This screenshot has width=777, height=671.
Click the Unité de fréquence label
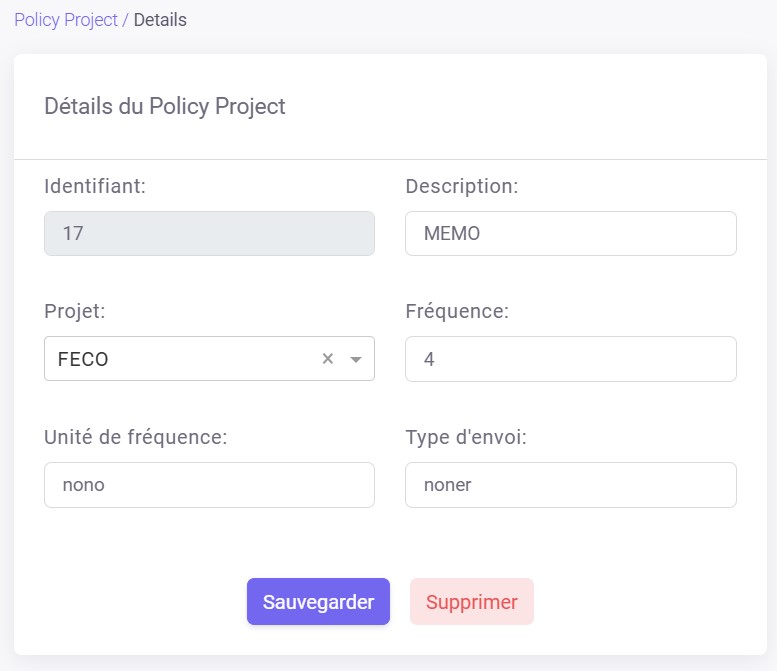pyautogui.click(x=136, y=437)
